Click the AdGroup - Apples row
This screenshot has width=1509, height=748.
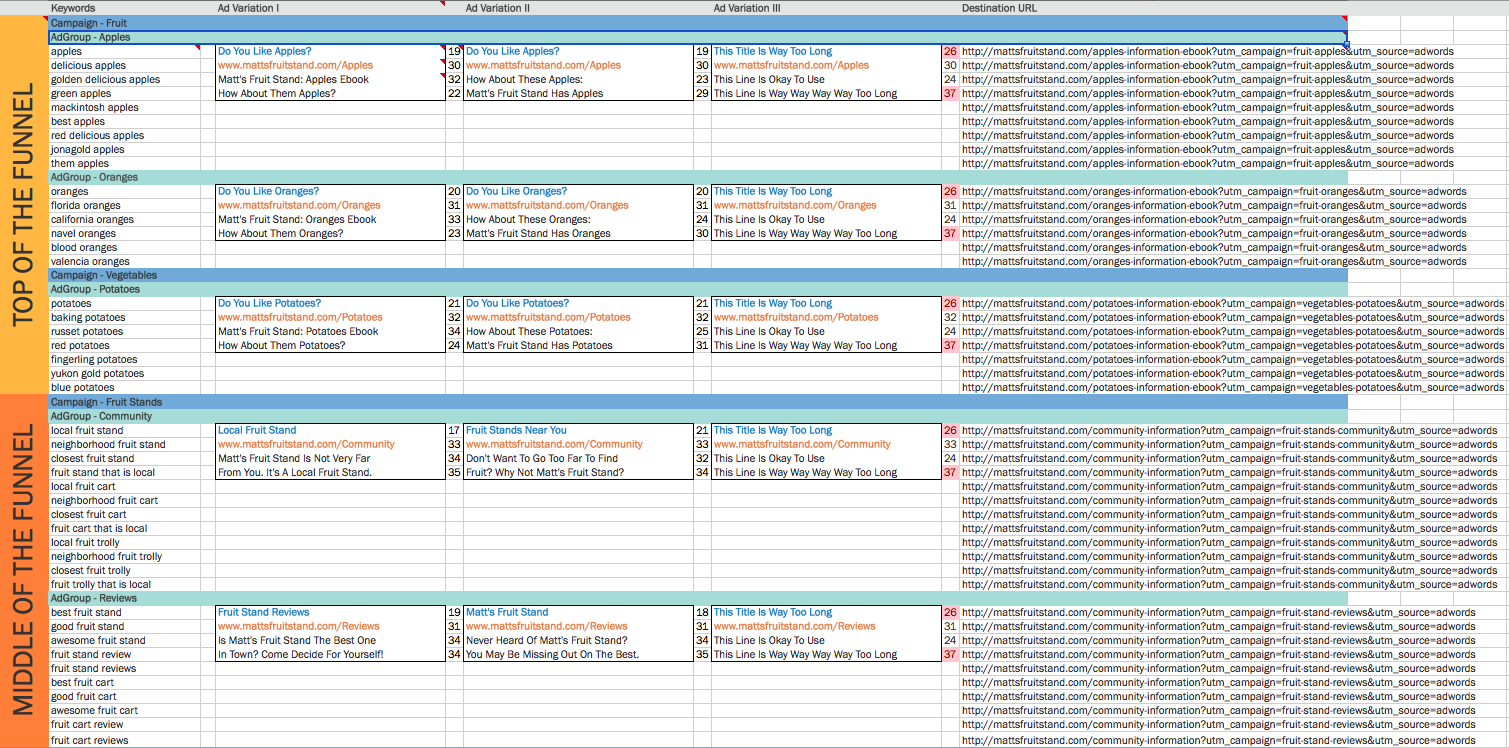698,37
